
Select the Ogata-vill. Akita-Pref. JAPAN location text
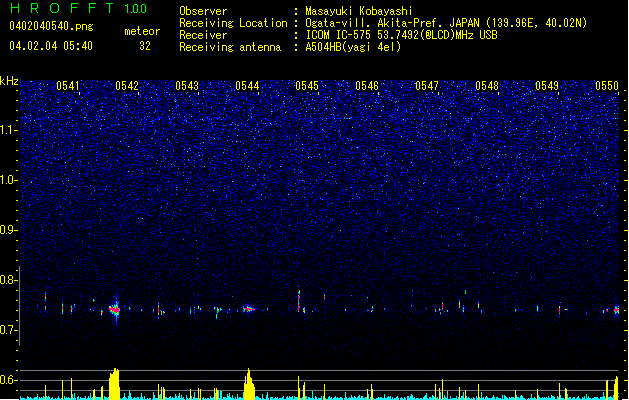tap(446, 23)
